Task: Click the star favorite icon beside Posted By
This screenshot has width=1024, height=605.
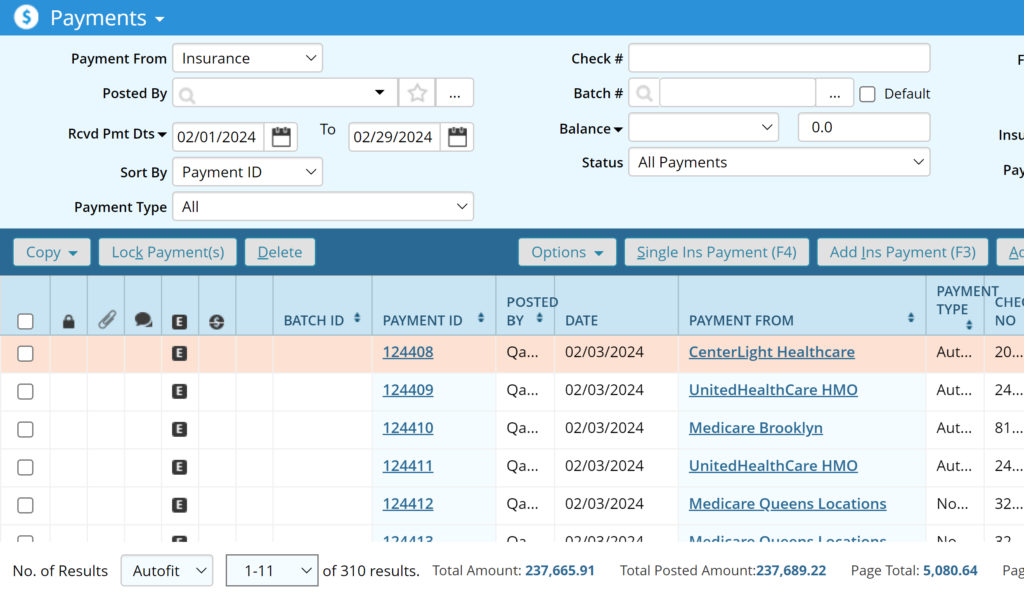Action: click(417, 93)
